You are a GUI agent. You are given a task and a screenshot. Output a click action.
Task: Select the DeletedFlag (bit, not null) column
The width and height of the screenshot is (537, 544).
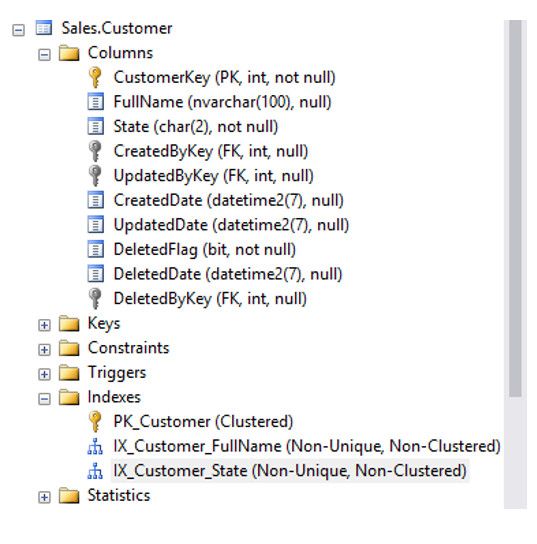[205, 250]
